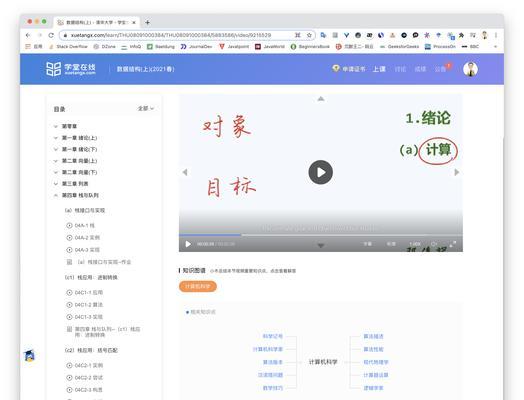Close the 数据结构(上) browser tab
Screen dimensions: 524x400
(134, 22)
